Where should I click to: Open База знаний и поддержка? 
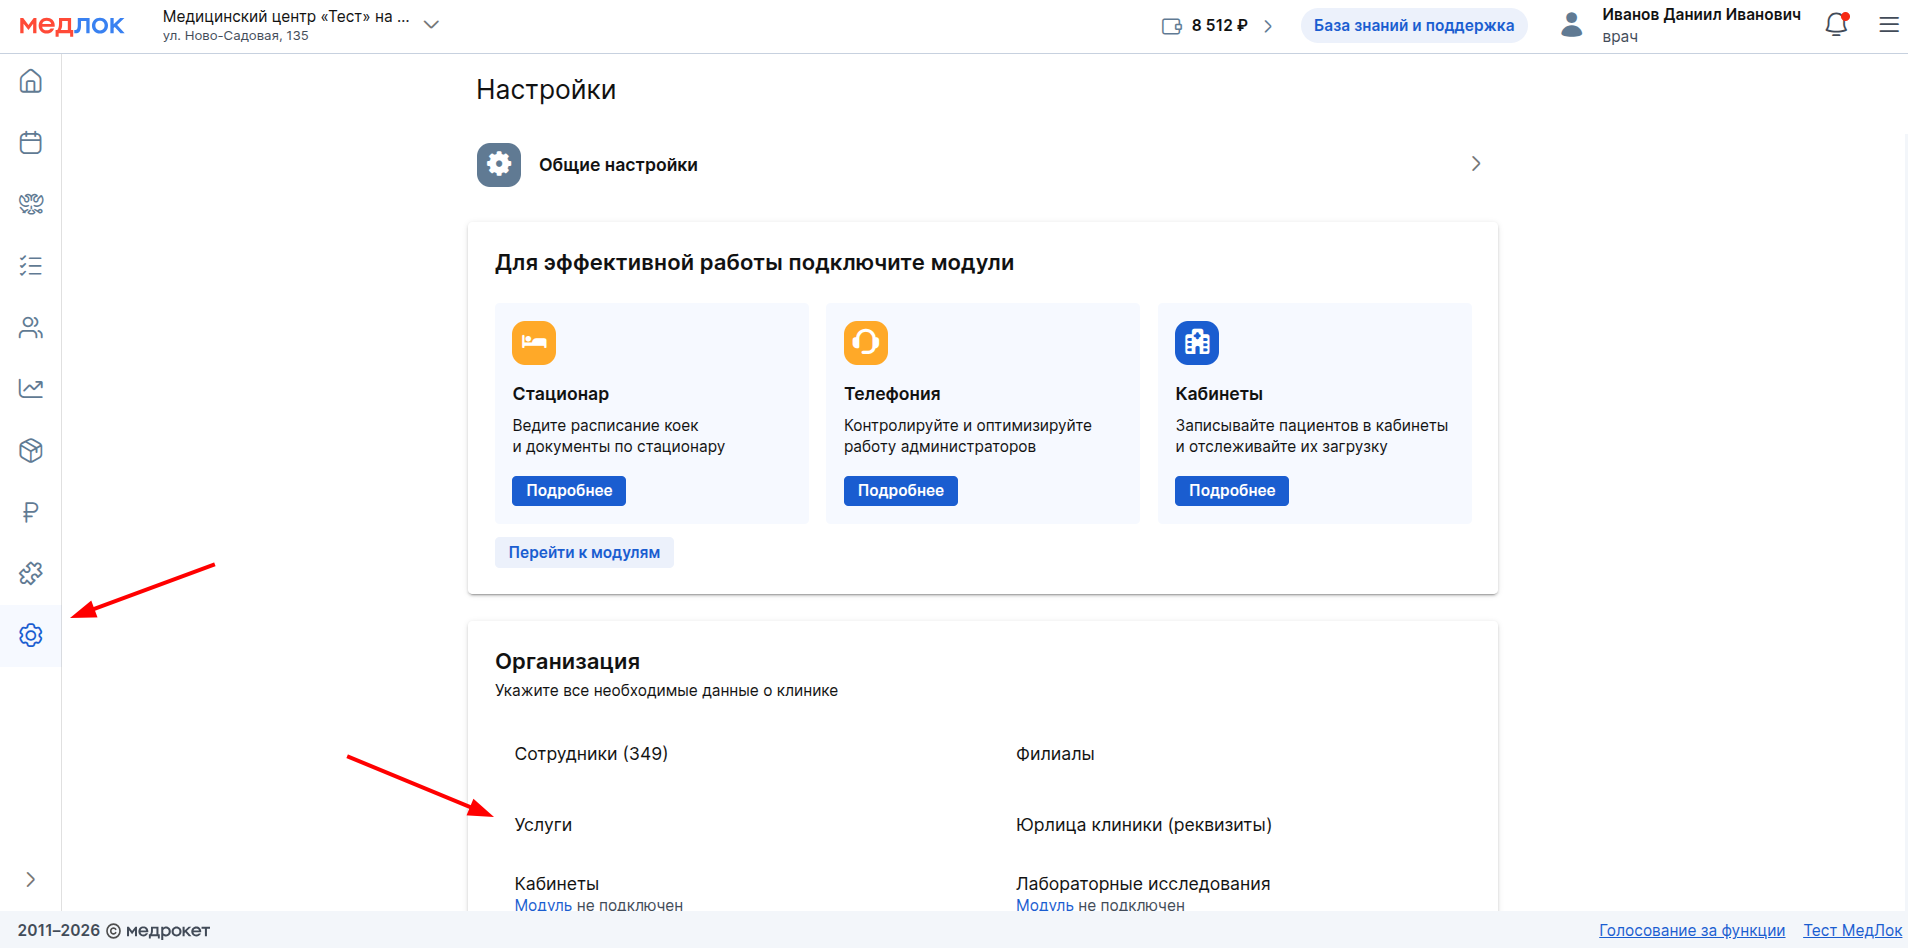[x=1413, y=26]
